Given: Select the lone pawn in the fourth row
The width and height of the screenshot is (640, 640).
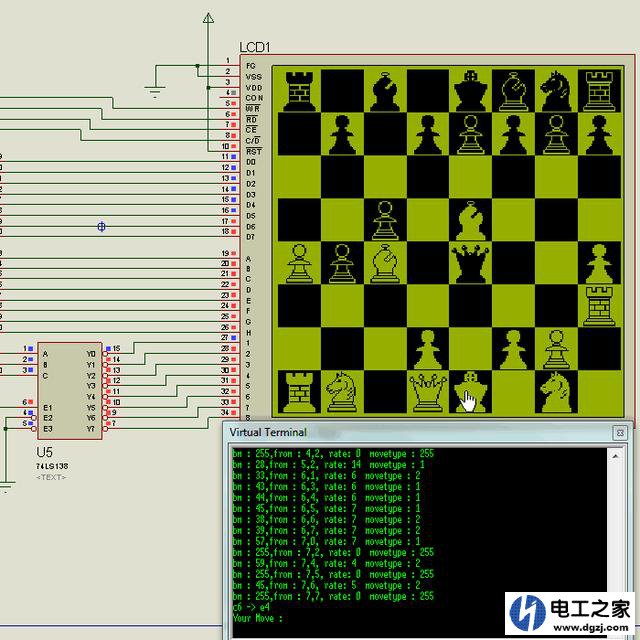Looking at the screenshot, I should (384, 220).
